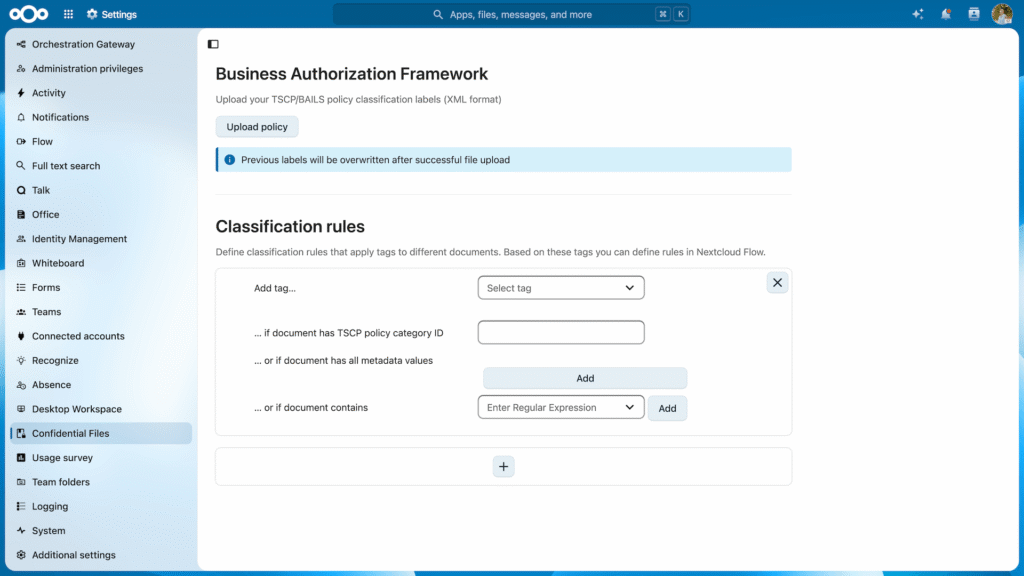The image size is (1024, 576).
Task: Go to Orchestration Gateway settings
Action: [101, 44]
